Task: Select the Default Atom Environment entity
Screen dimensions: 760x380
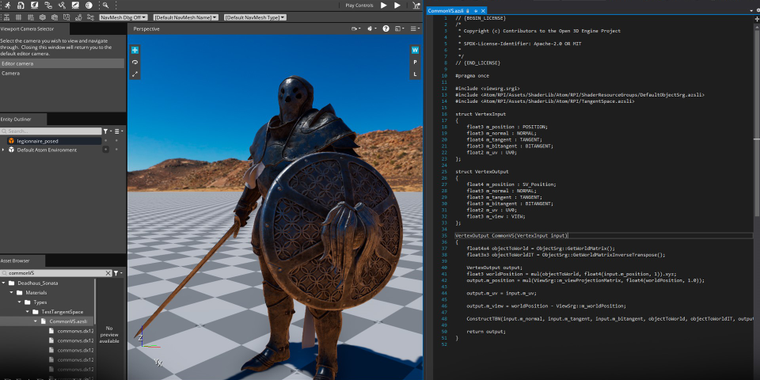Action: click(x=47, y=150)
